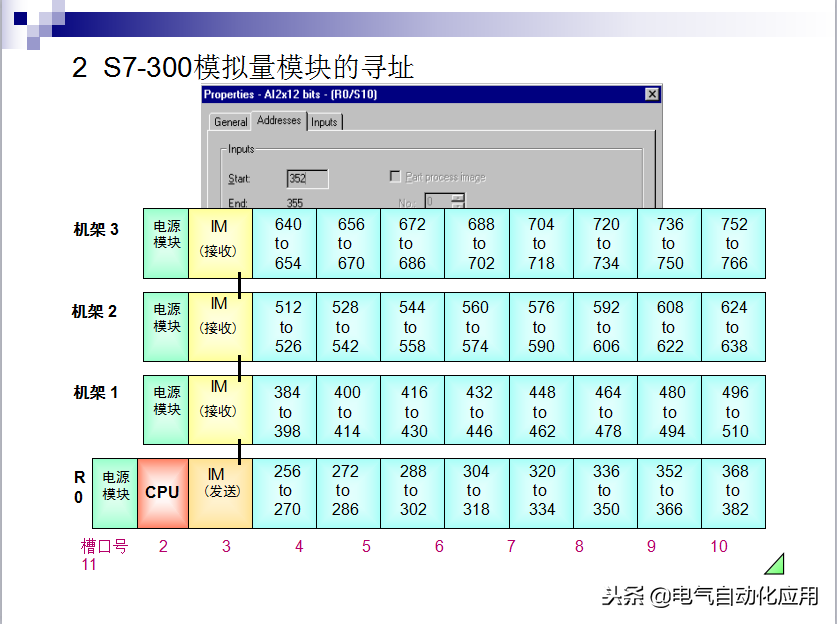Screen dimensions: 837x624
Task: Click the cell 720 to 734
Action: click(606, 243)
